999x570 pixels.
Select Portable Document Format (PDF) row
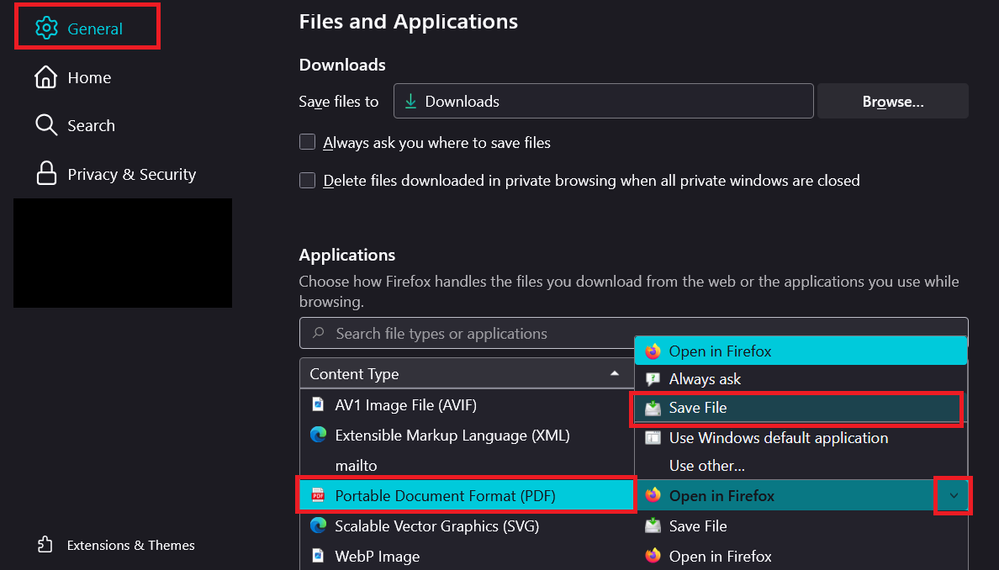466,495
